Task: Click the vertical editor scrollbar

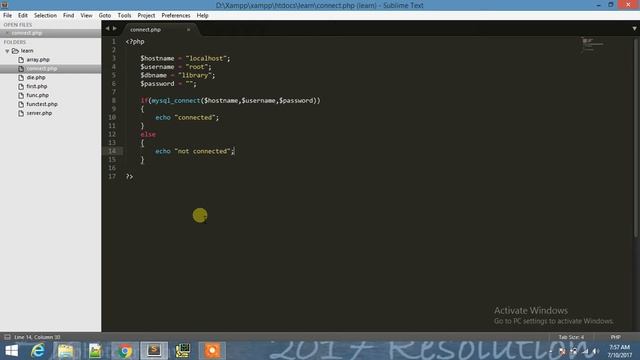Action: [636, 137]
